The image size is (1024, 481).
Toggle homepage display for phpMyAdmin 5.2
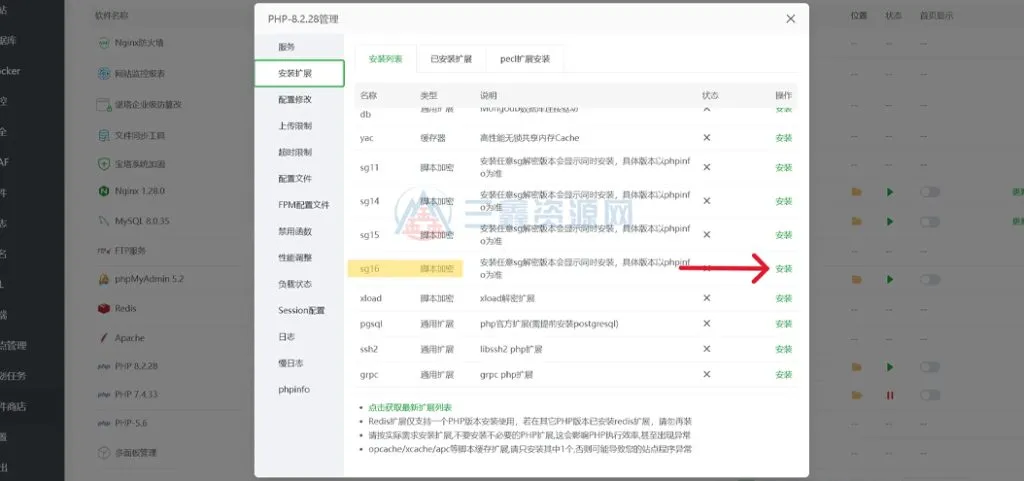click(x=930, y=279)
